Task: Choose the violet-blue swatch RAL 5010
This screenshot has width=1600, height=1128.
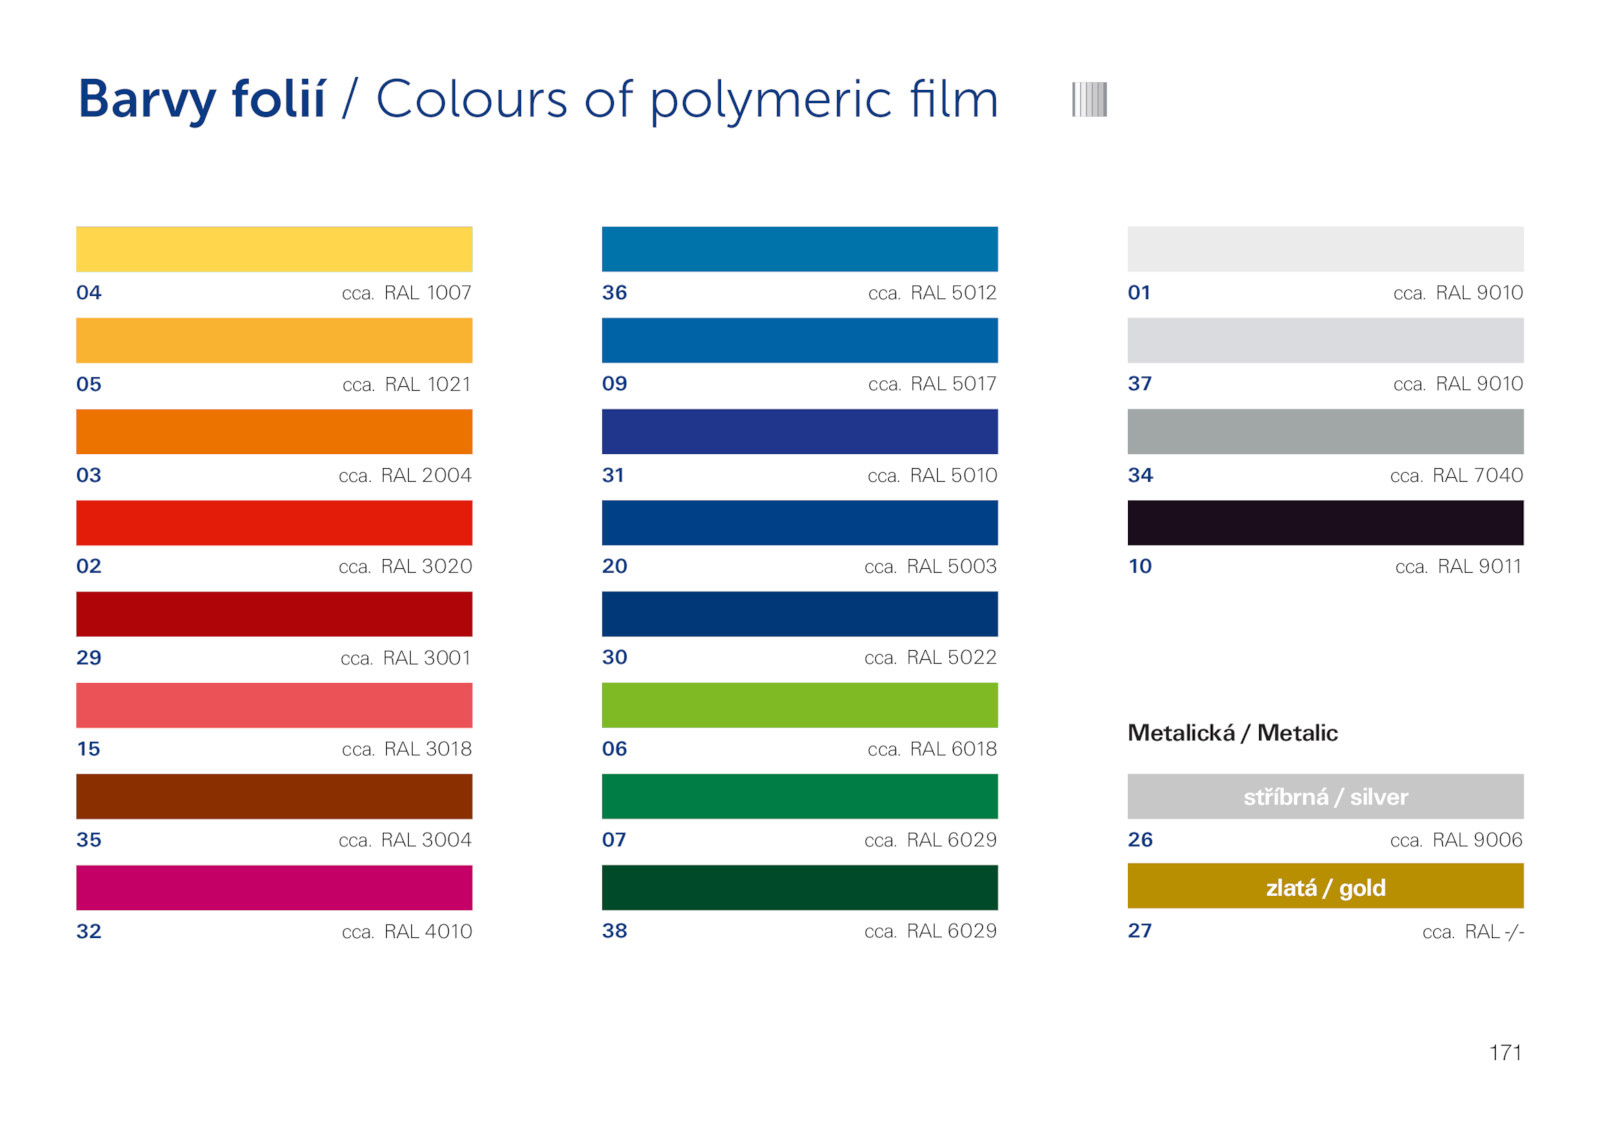Action: point(799,431)
